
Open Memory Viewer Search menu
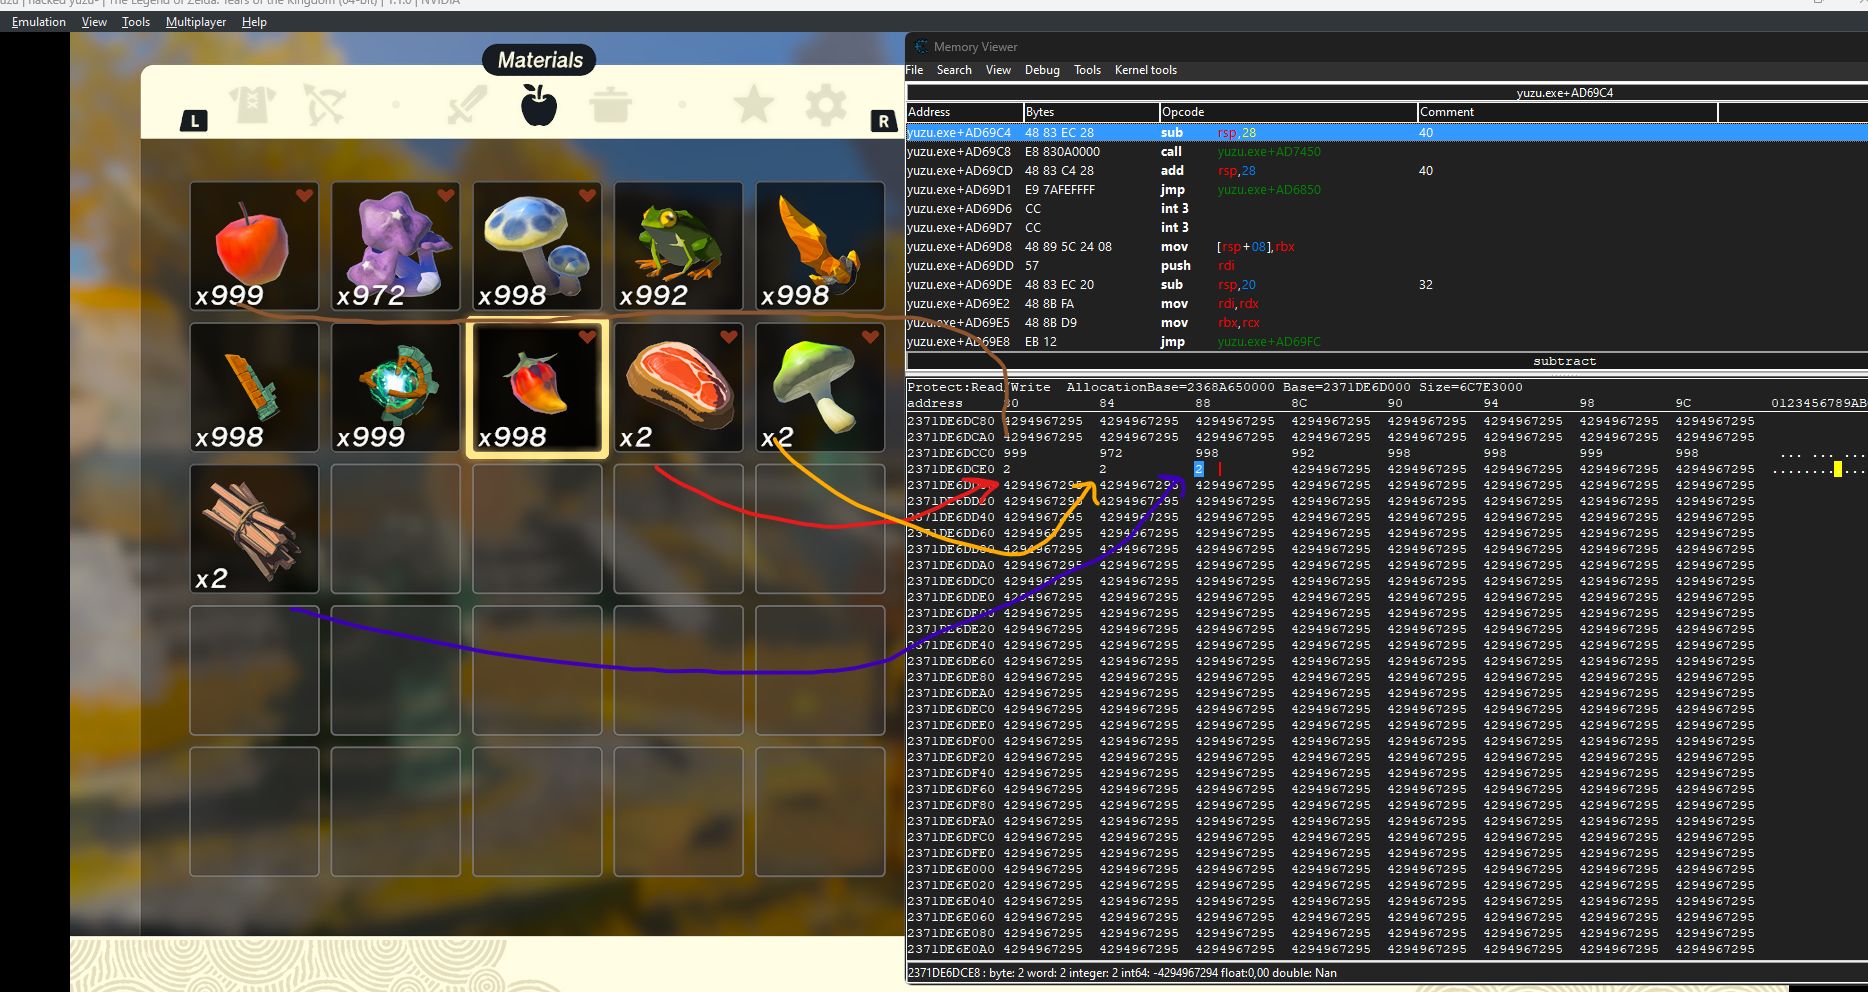(954, 70)
